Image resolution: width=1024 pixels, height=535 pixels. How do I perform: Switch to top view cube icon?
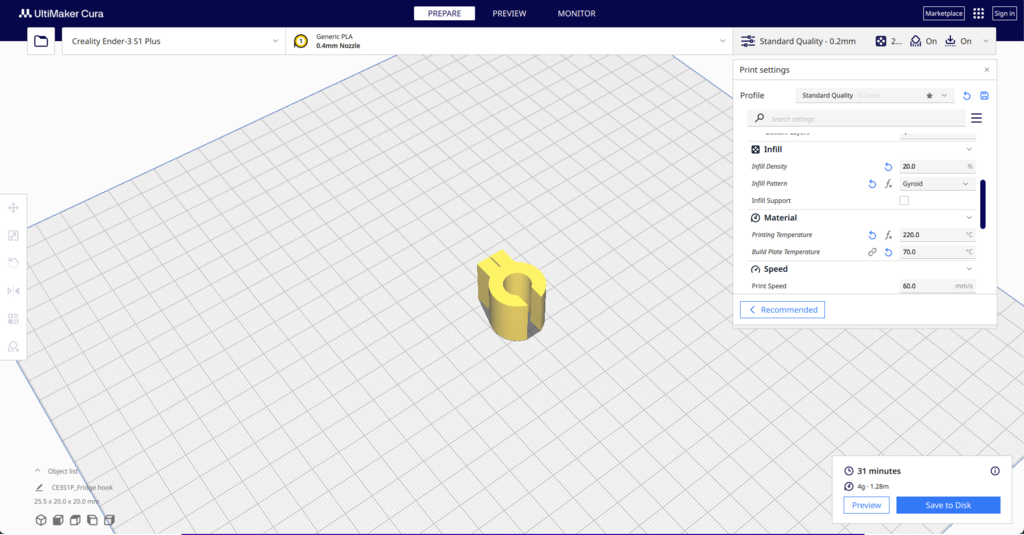tap(75, 520)
